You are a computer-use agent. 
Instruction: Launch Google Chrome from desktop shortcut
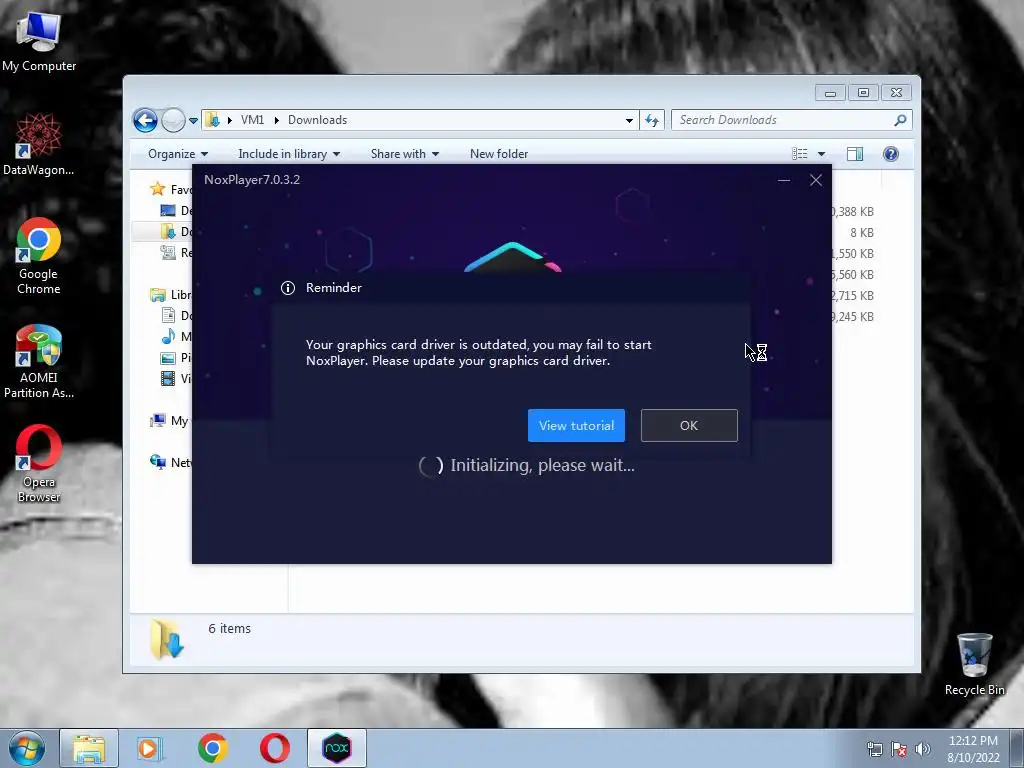[x=39, y=255]
